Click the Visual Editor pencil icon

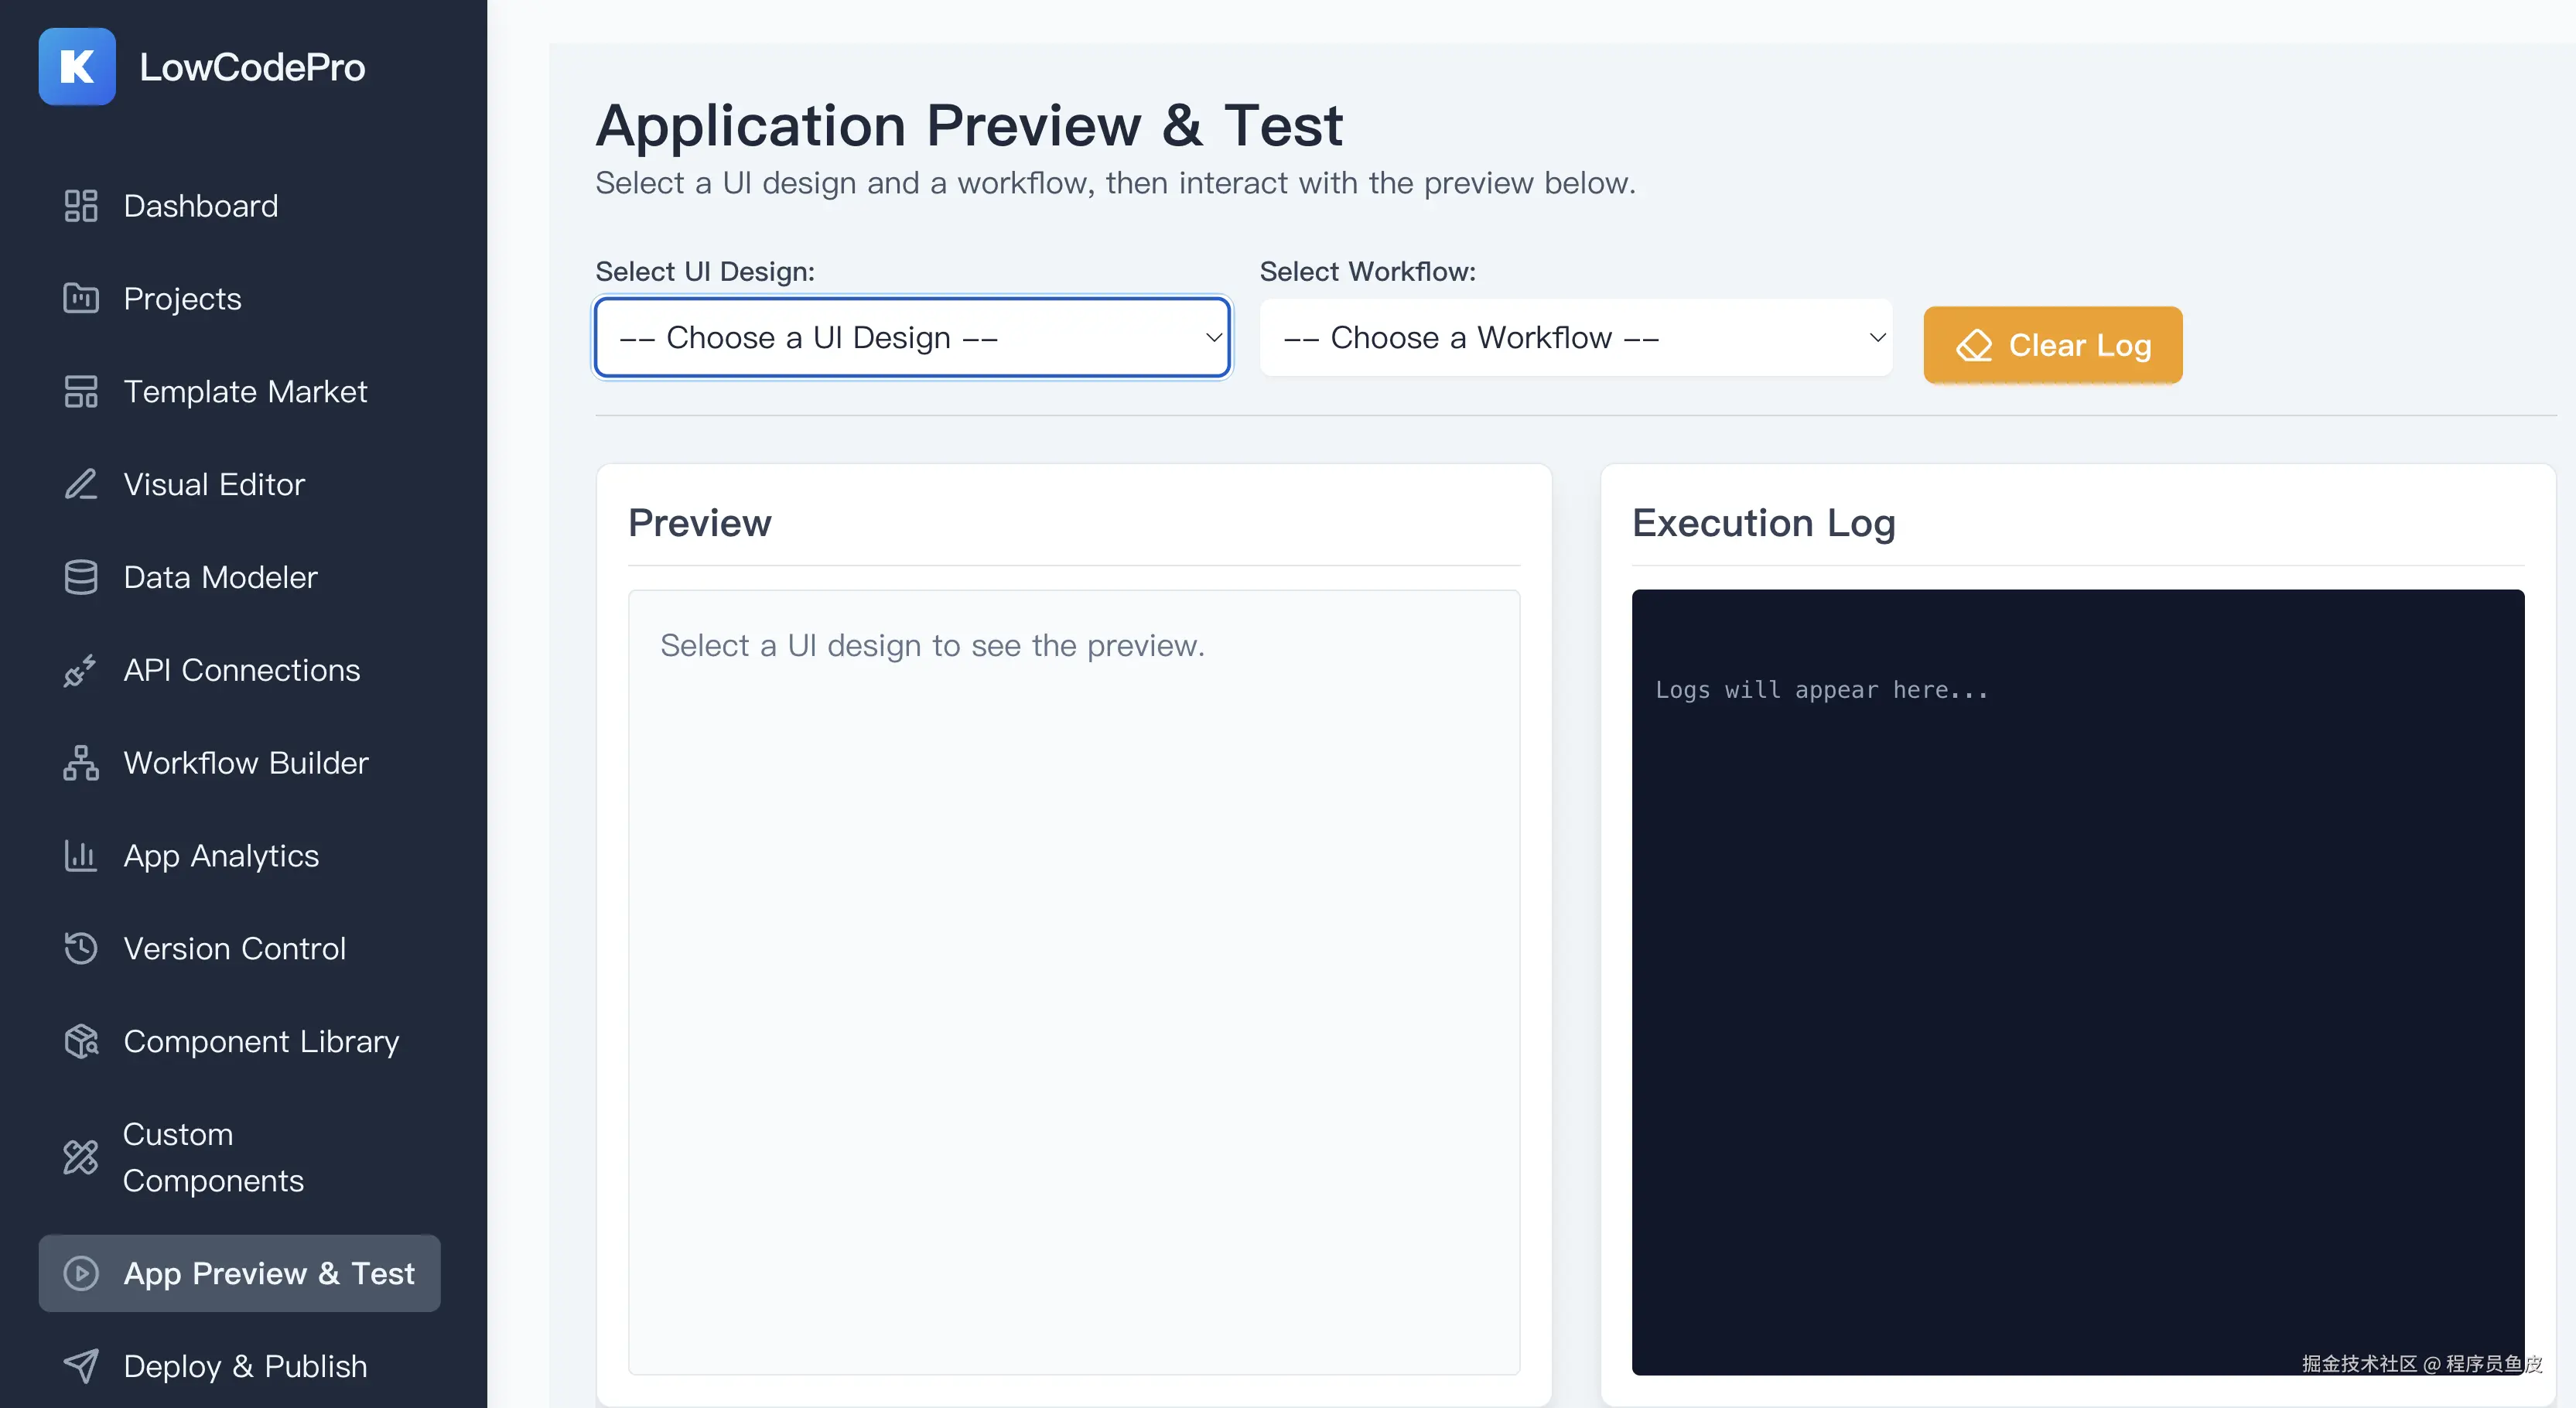81,485
